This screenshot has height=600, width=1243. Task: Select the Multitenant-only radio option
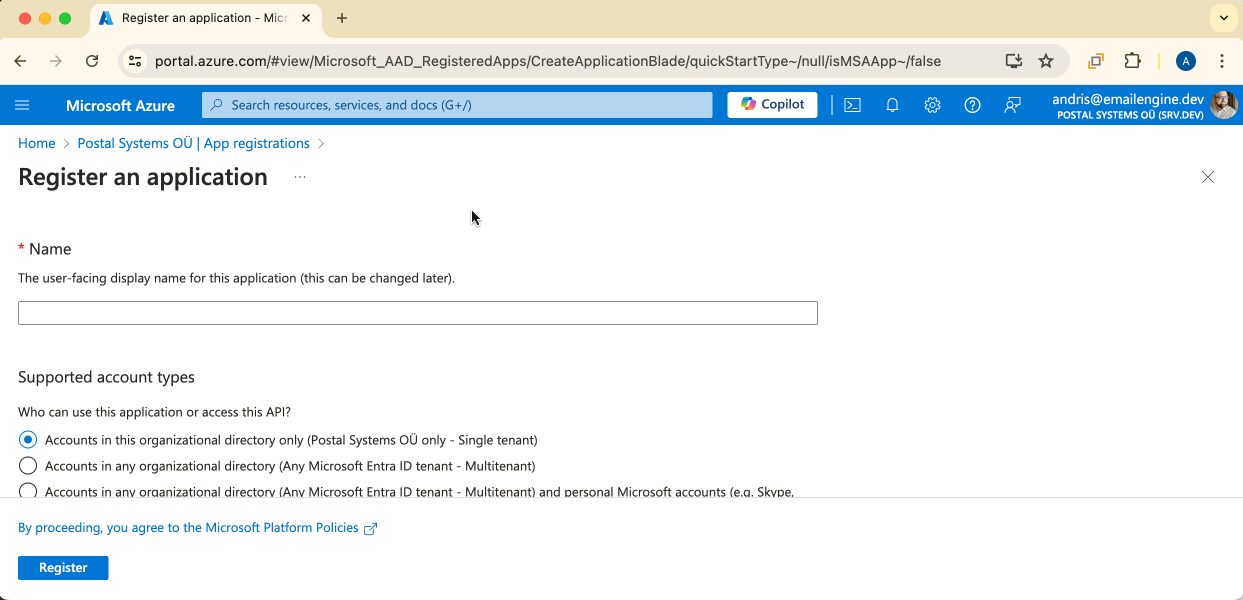28,466
